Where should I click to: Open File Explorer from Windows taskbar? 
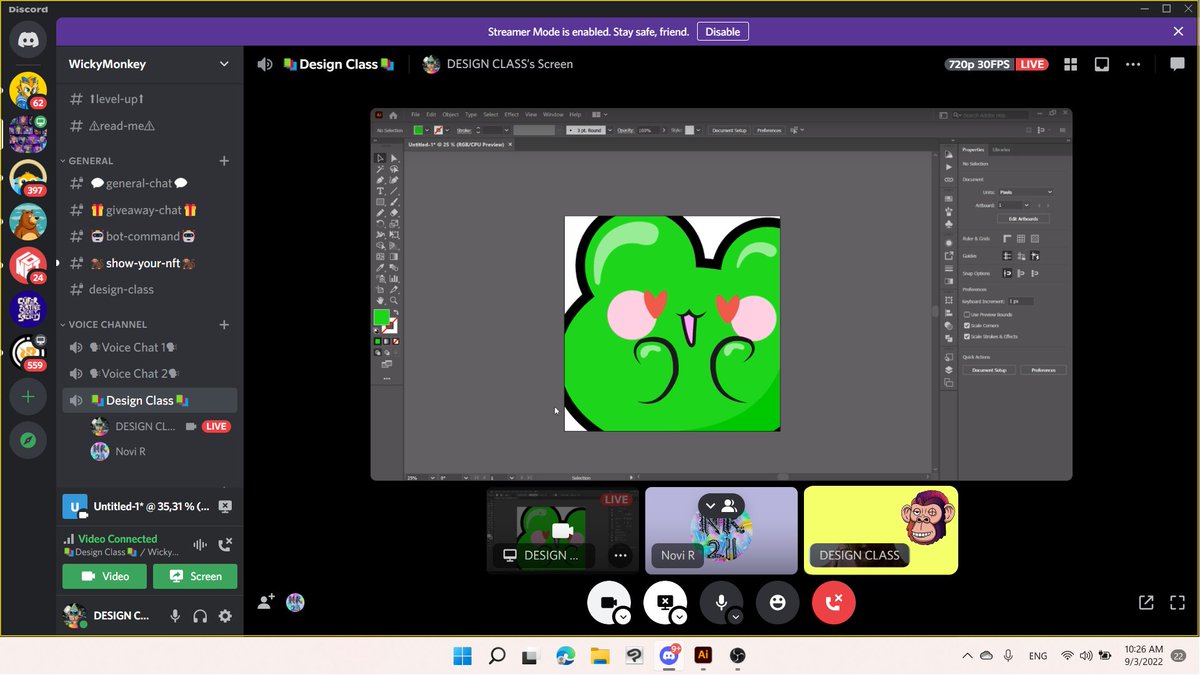tap(599, 655)
